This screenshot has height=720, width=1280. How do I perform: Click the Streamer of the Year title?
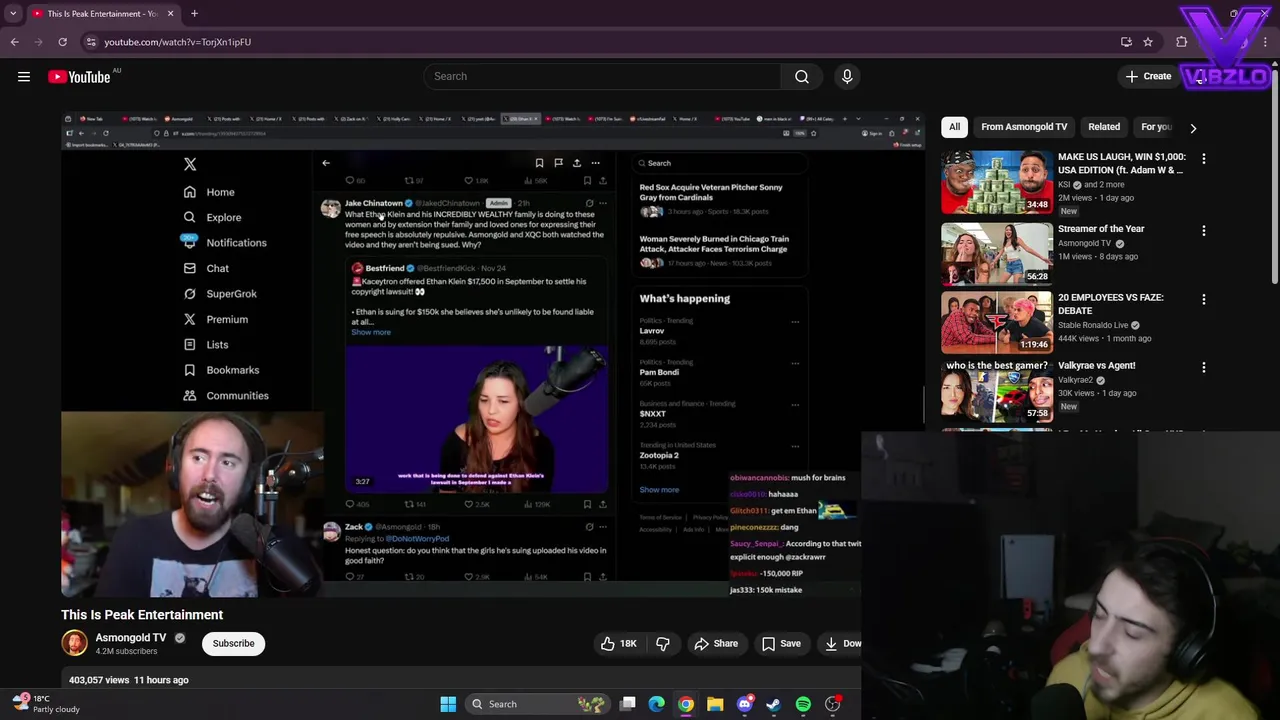click(1101, 229)
